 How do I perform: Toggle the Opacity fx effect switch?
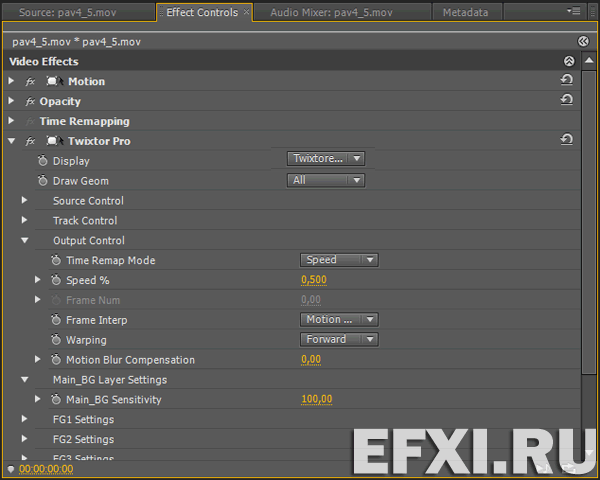point(30,101)
